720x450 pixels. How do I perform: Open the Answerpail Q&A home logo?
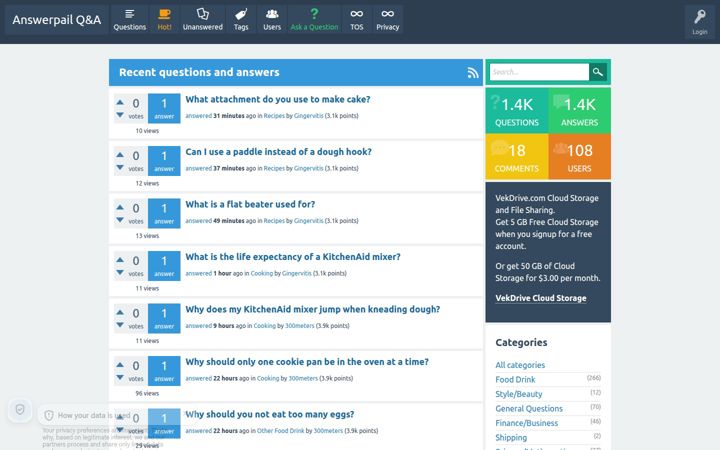click(x=56, y=20)
